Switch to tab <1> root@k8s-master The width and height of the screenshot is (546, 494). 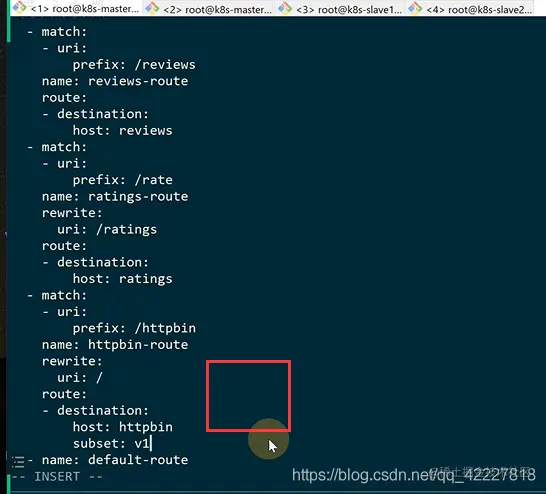pos(76,8)
